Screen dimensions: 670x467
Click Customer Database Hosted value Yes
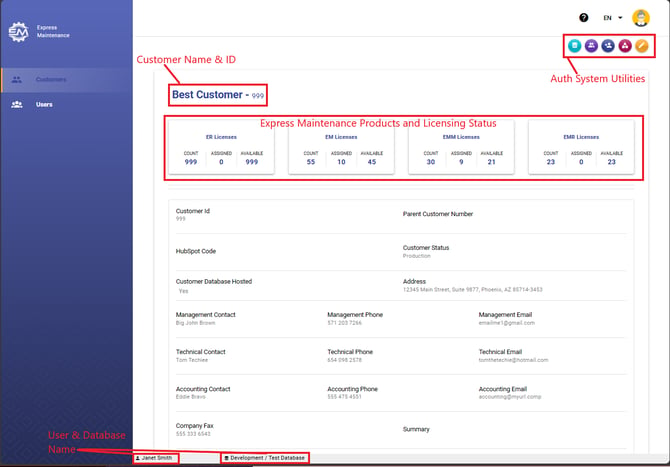tap(183, 291)
